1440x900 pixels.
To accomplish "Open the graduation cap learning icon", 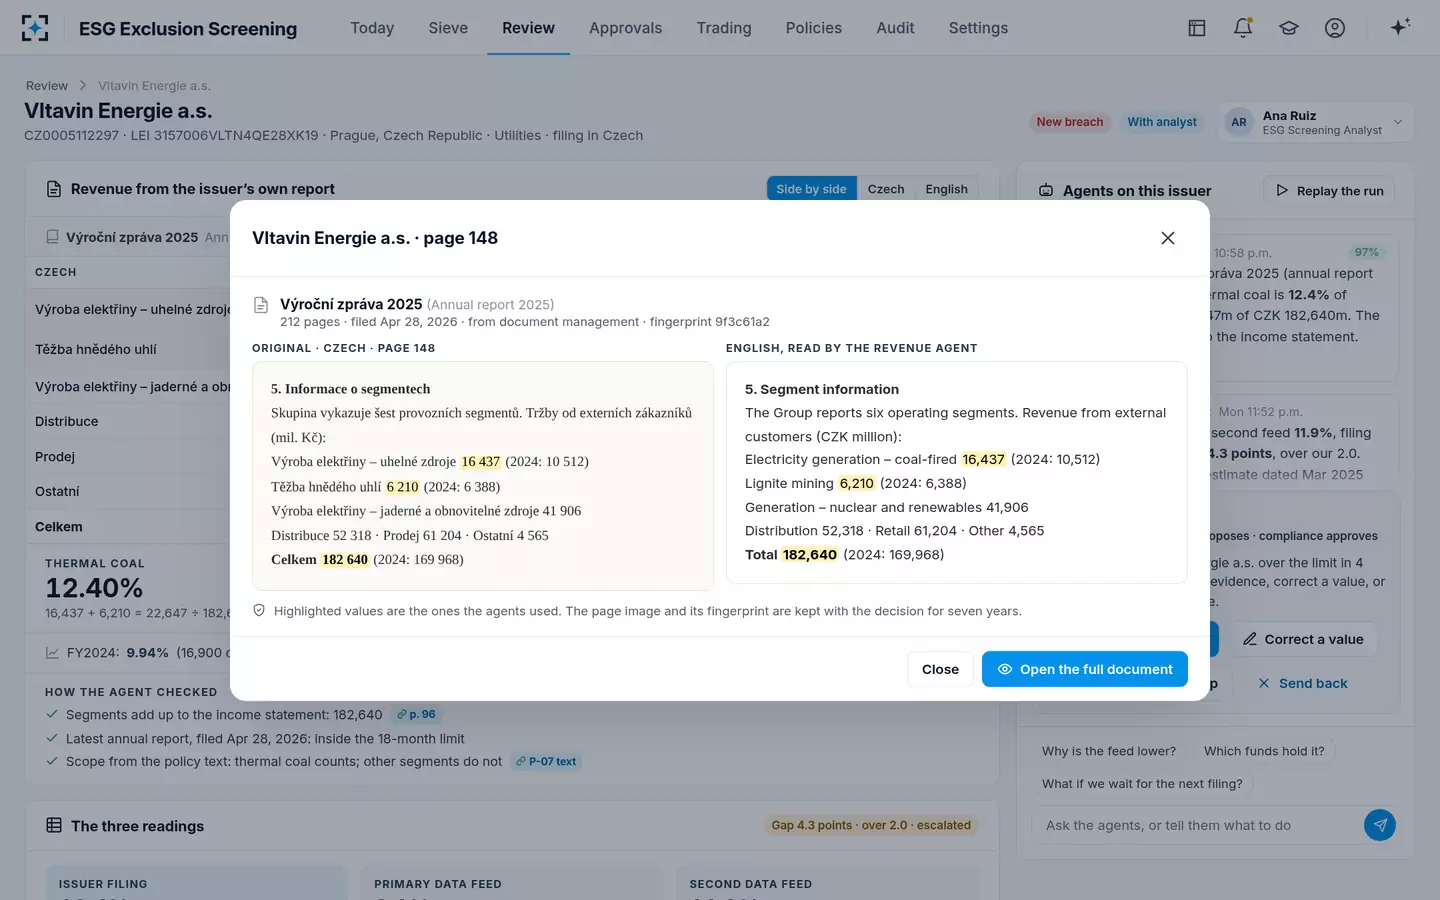I will (x=1289, y=28).
